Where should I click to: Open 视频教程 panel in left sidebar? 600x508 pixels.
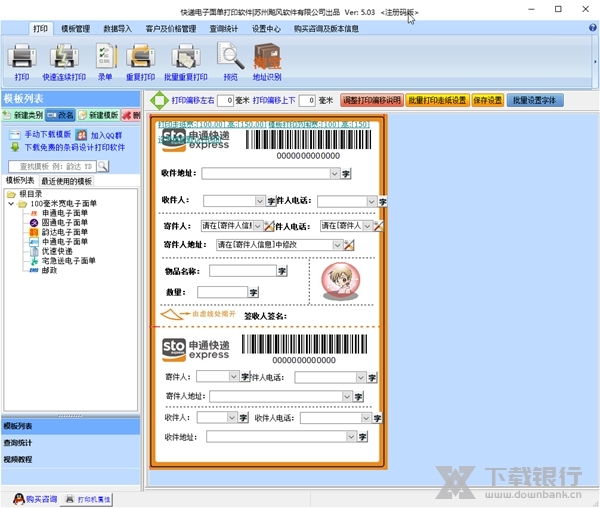(x=71, y=459)
